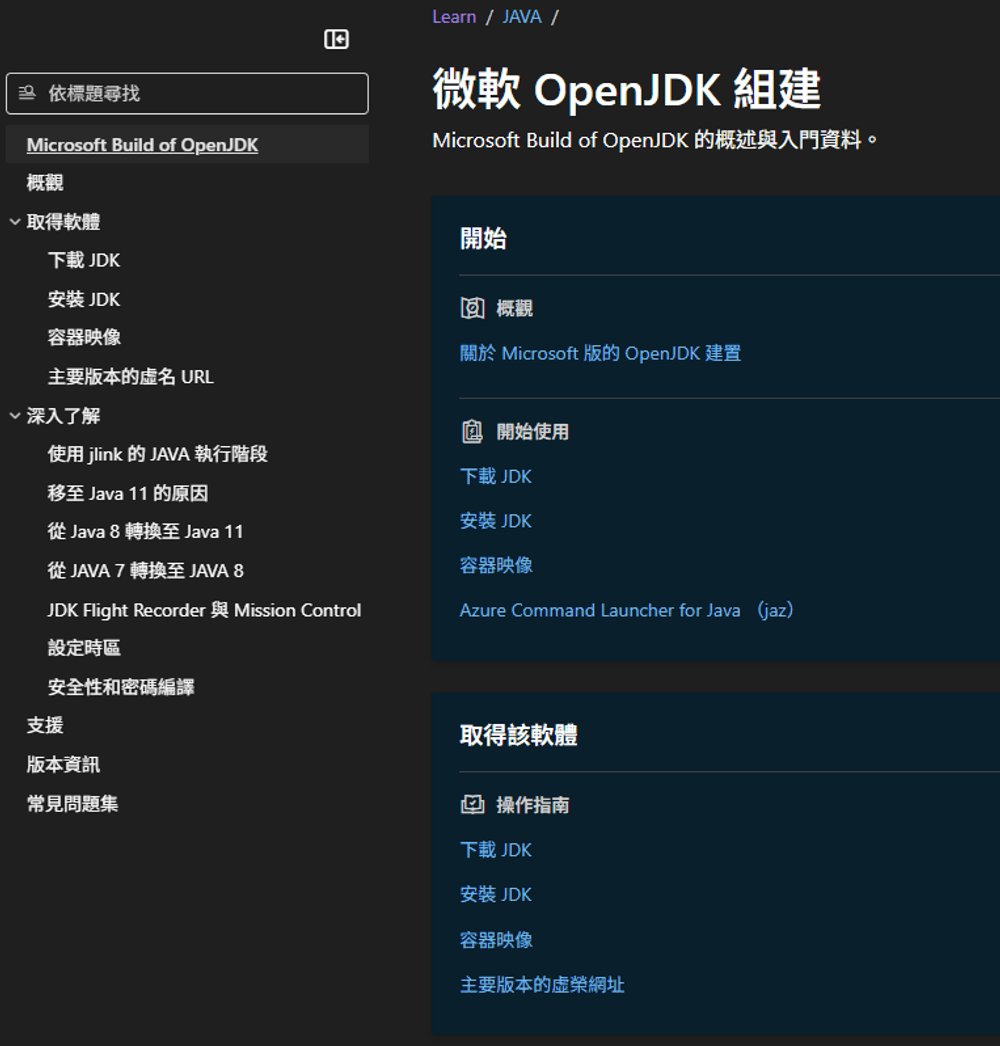Open 常見問題集 in the sidebar
Image resolution: width=1000 pixels, height=1046 pixels.
click(72, 804)
